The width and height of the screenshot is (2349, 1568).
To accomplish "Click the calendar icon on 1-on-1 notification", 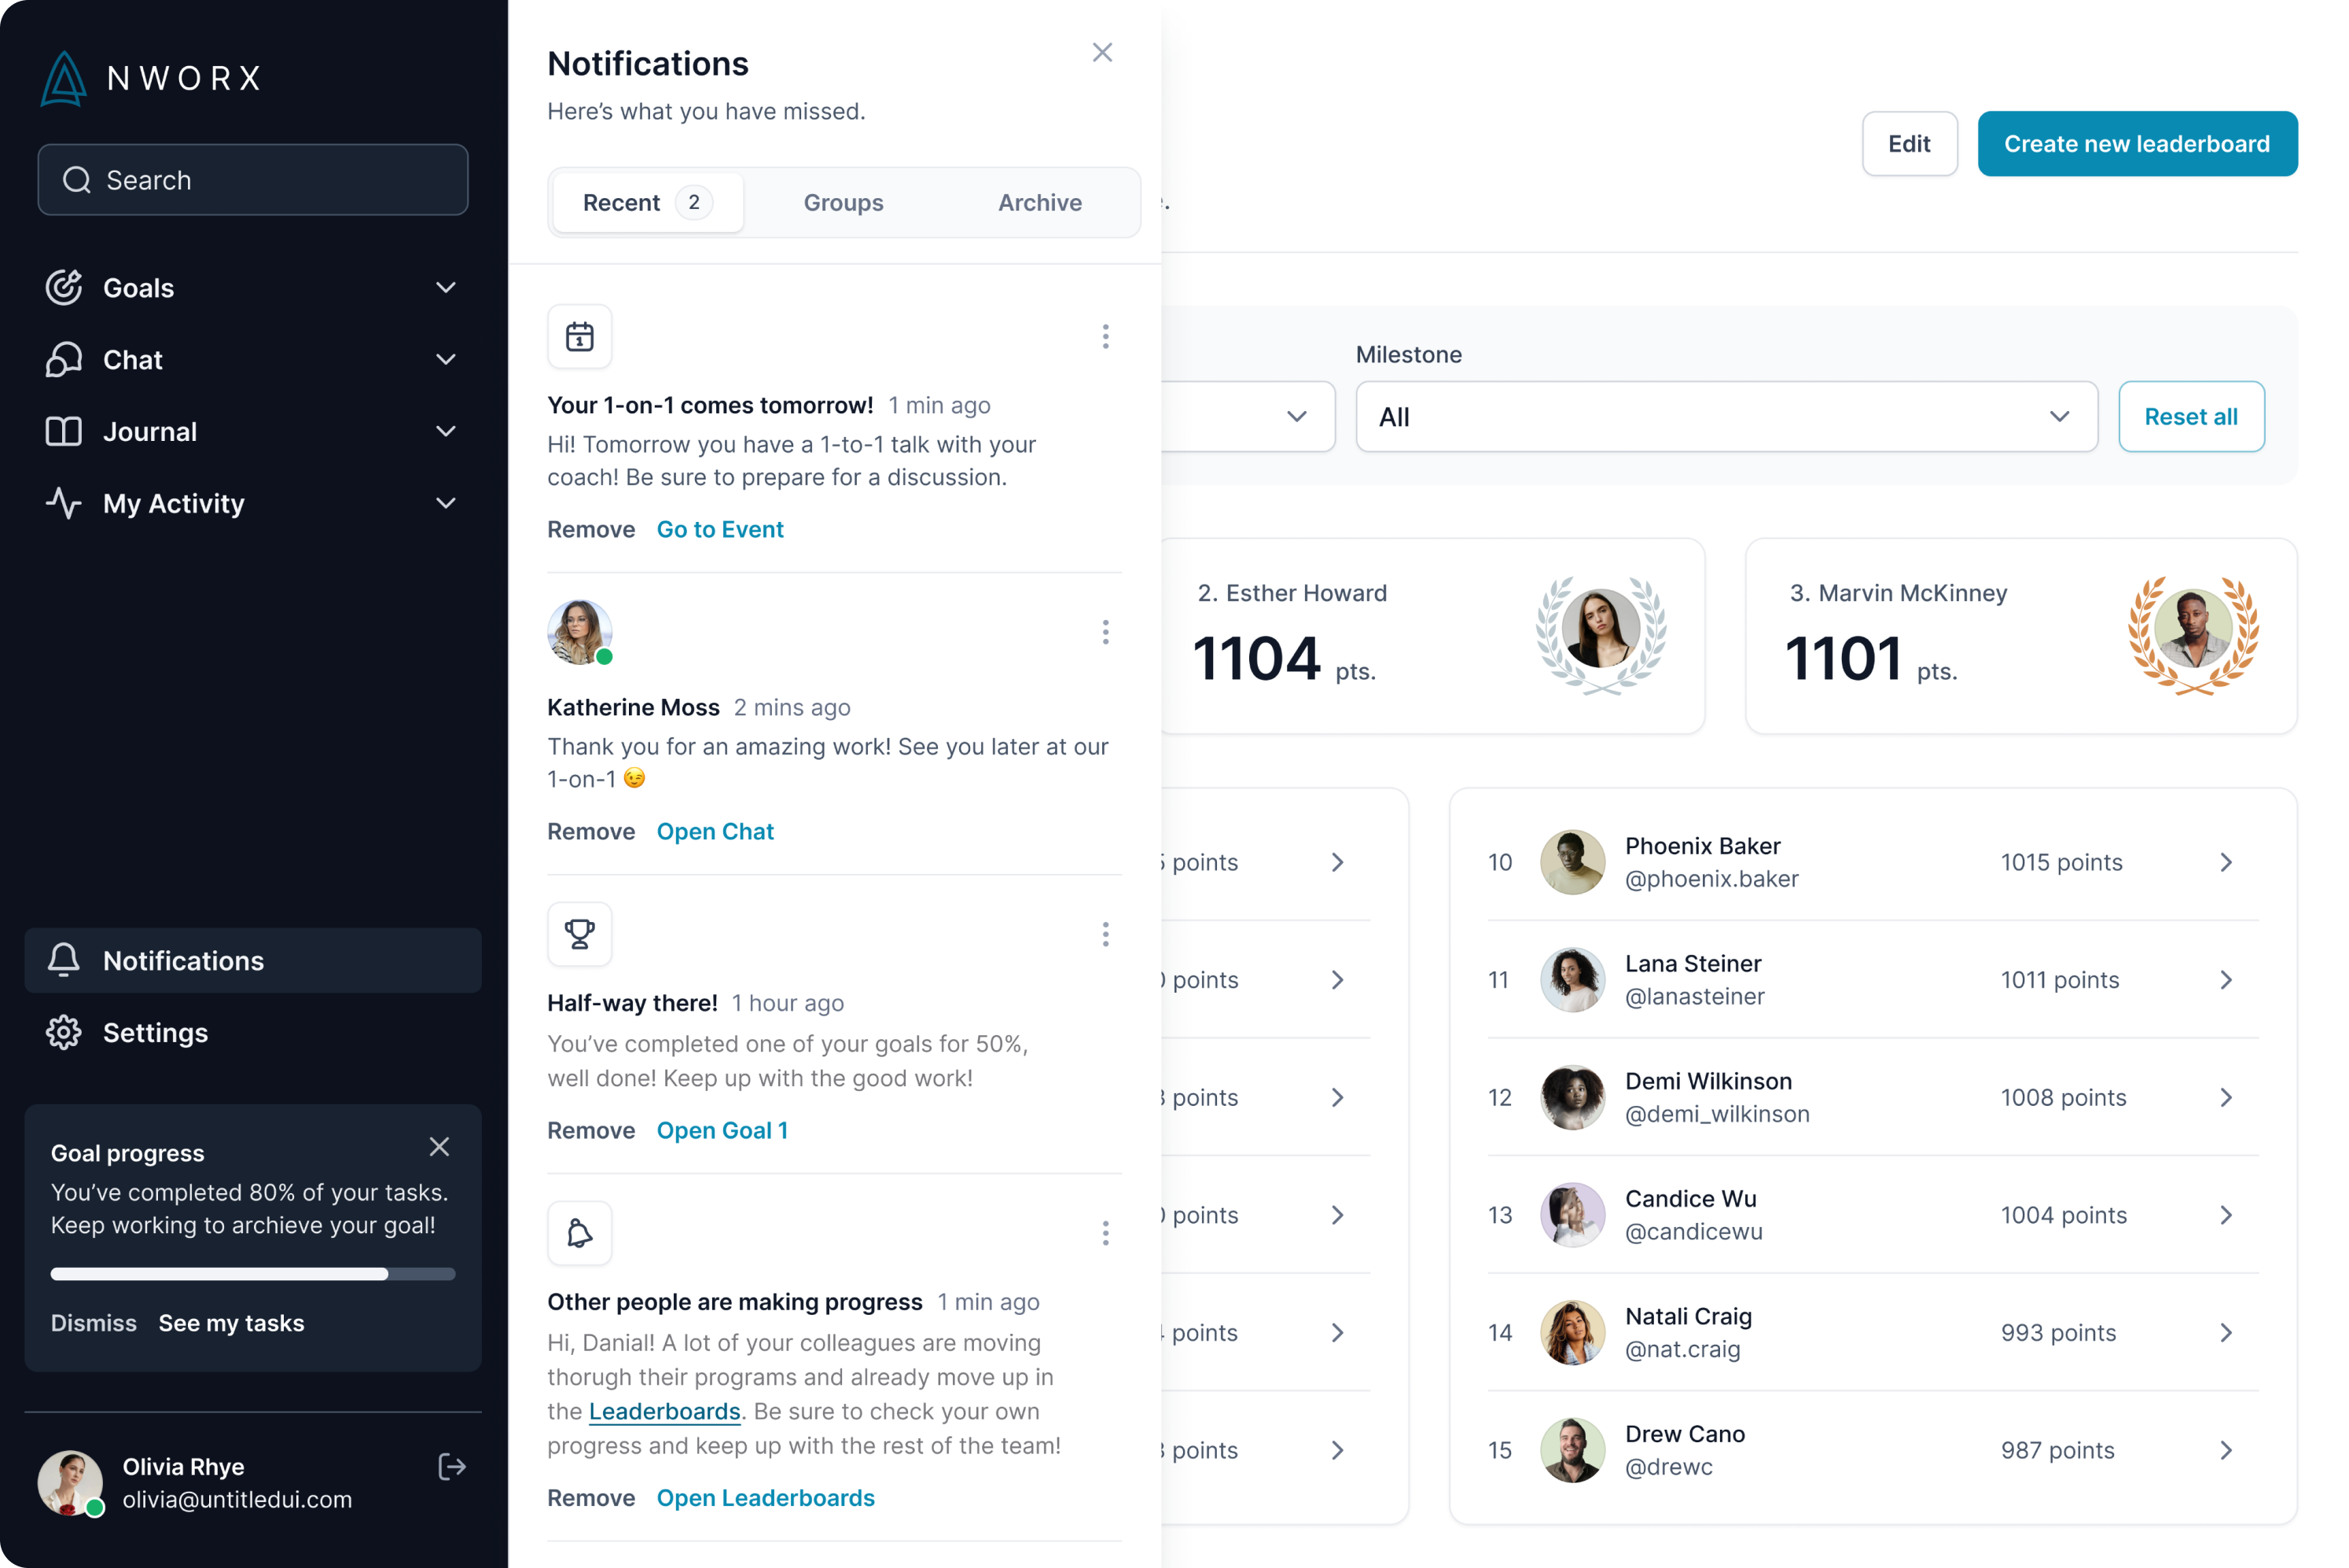I will coord(579,336).
